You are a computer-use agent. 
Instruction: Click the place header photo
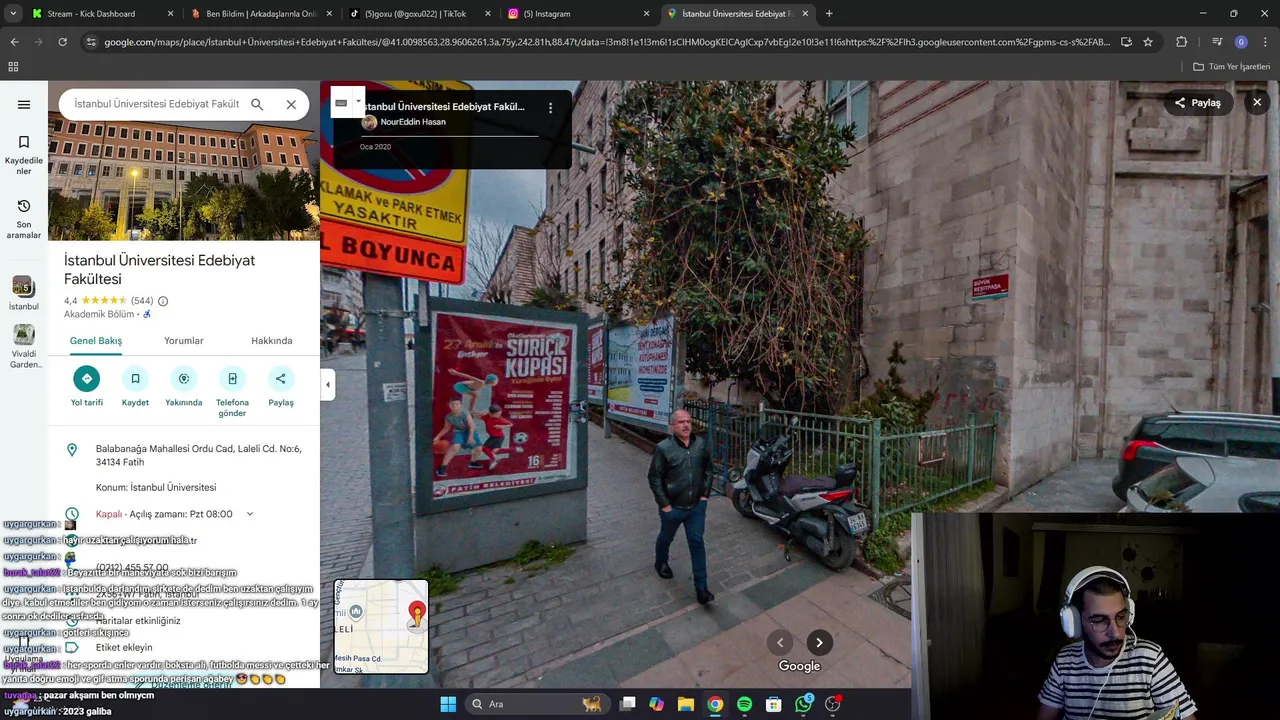[x=184, y=182]
